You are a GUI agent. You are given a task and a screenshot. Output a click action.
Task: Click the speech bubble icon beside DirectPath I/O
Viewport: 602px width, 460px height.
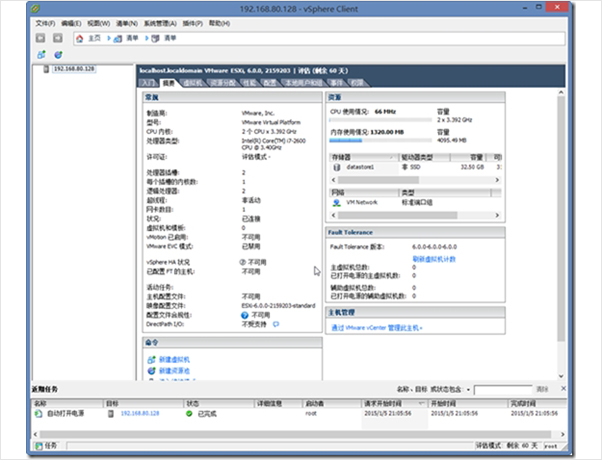pyautogui.click(x=276, y=324)
